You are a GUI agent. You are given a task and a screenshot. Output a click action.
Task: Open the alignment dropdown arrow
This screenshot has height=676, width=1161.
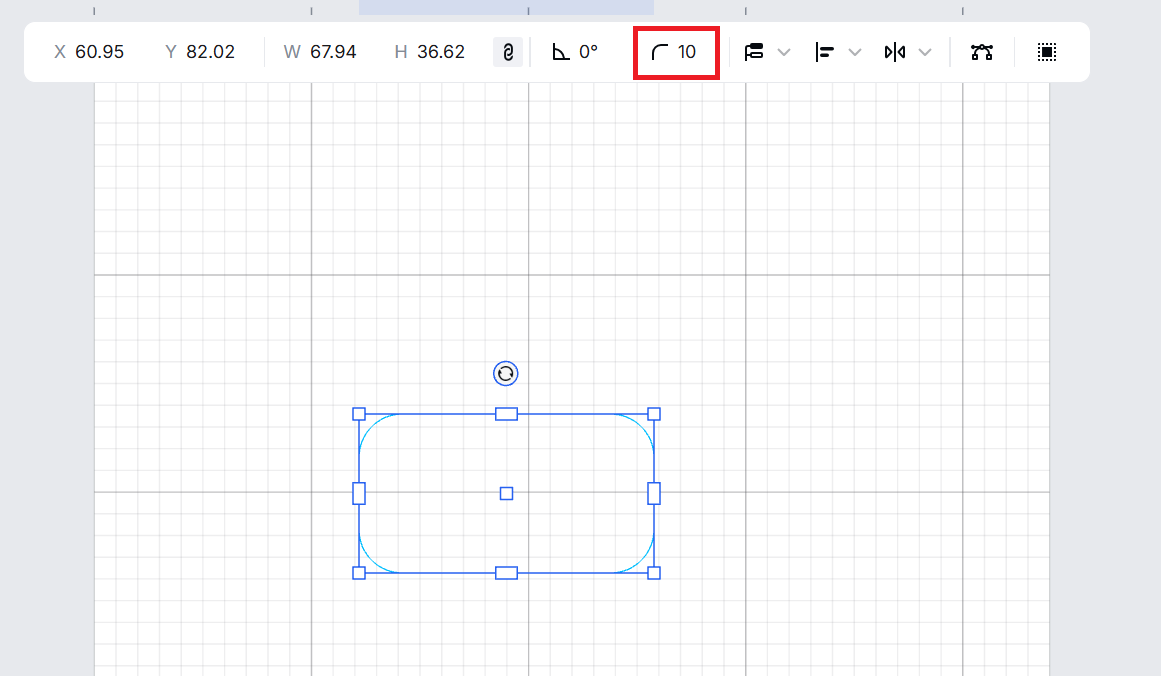click(855, 52)
